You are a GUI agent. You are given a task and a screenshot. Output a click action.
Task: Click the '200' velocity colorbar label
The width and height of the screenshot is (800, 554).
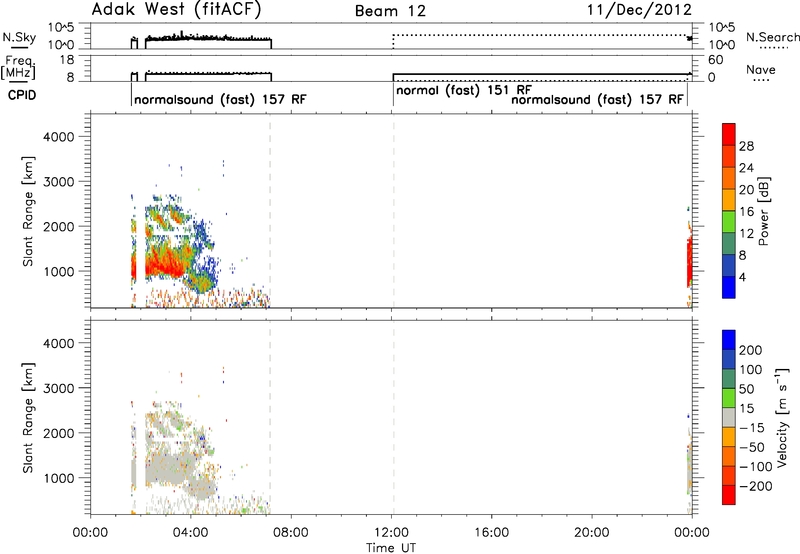pos(751,350)
